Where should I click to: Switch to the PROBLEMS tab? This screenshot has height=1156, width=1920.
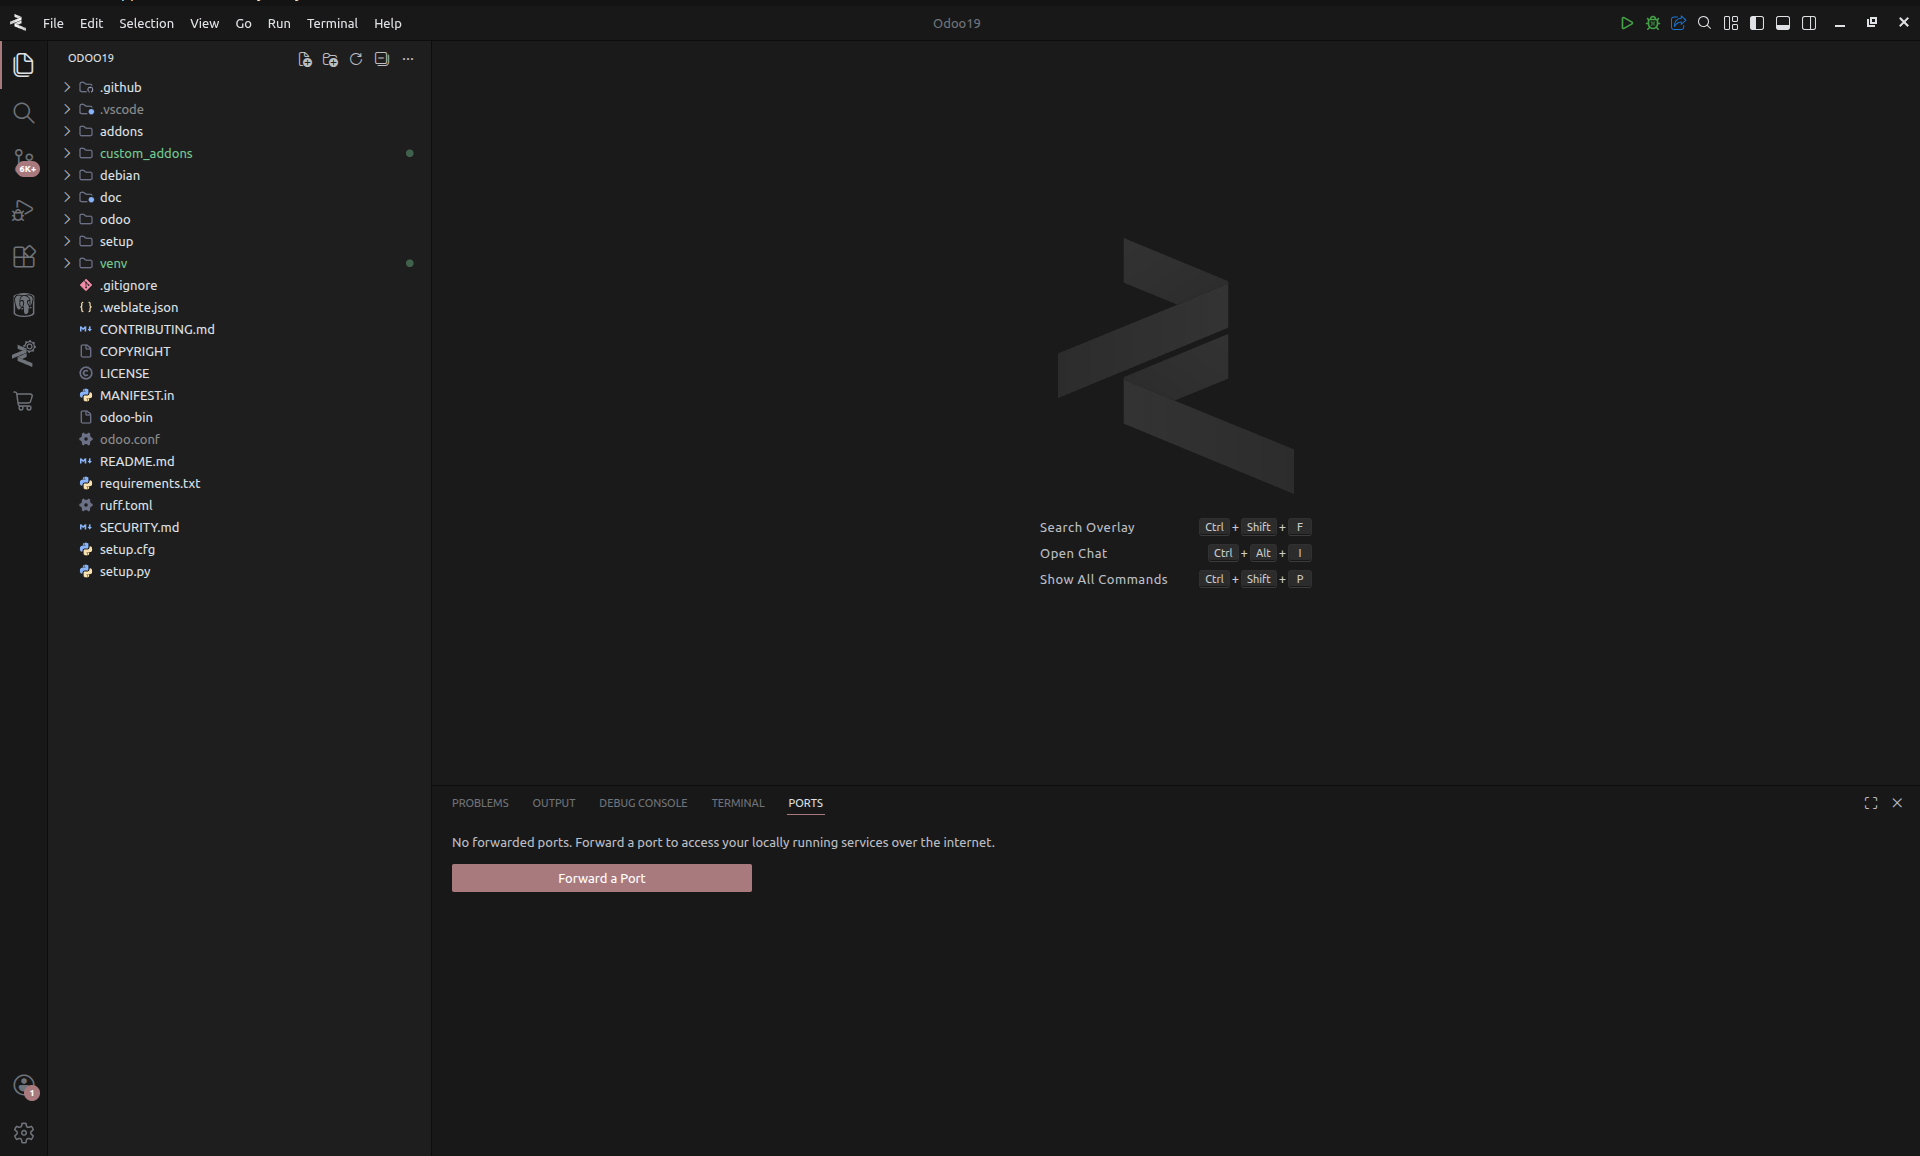coord(480,803)
